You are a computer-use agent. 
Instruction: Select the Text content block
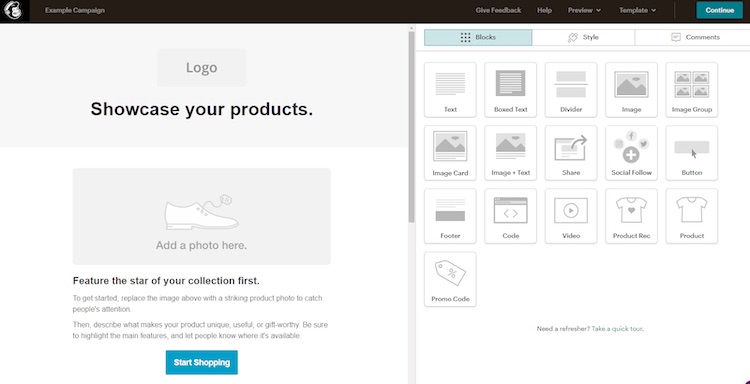(450, 89)
